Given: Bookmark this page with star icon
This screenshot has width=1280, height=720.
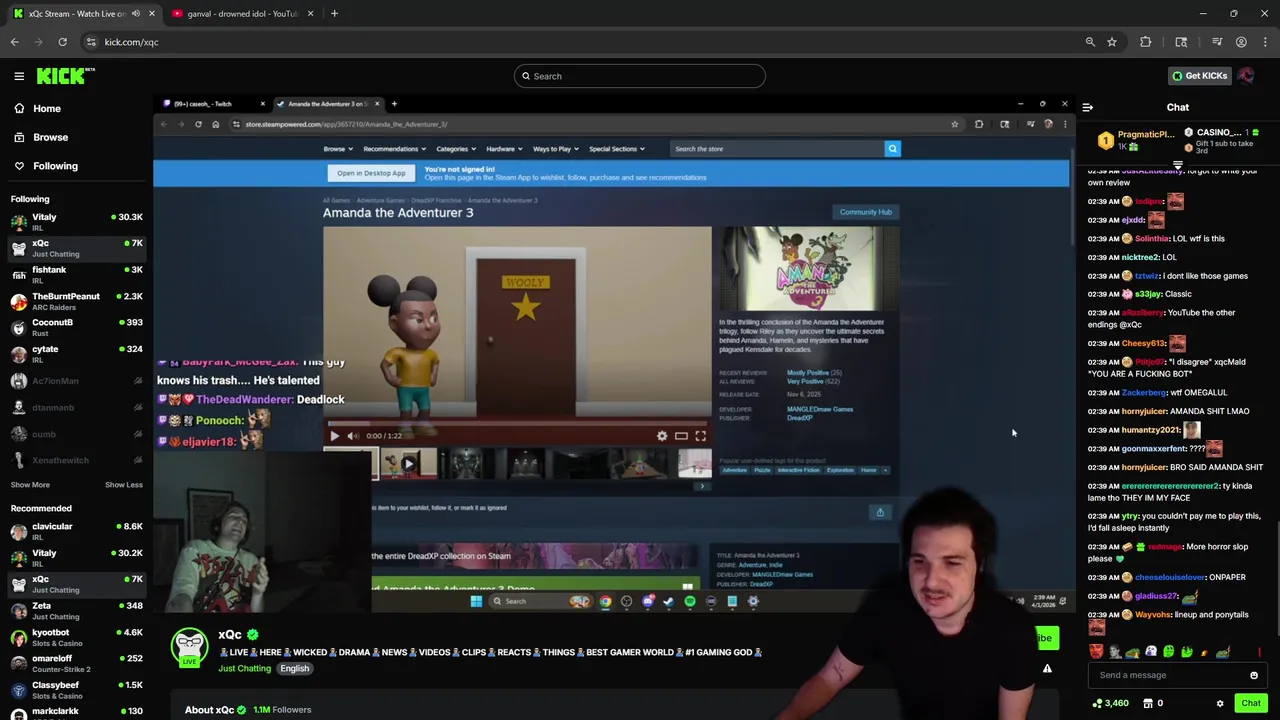Looking at the screenshot, I should (x=1111, y=42).
